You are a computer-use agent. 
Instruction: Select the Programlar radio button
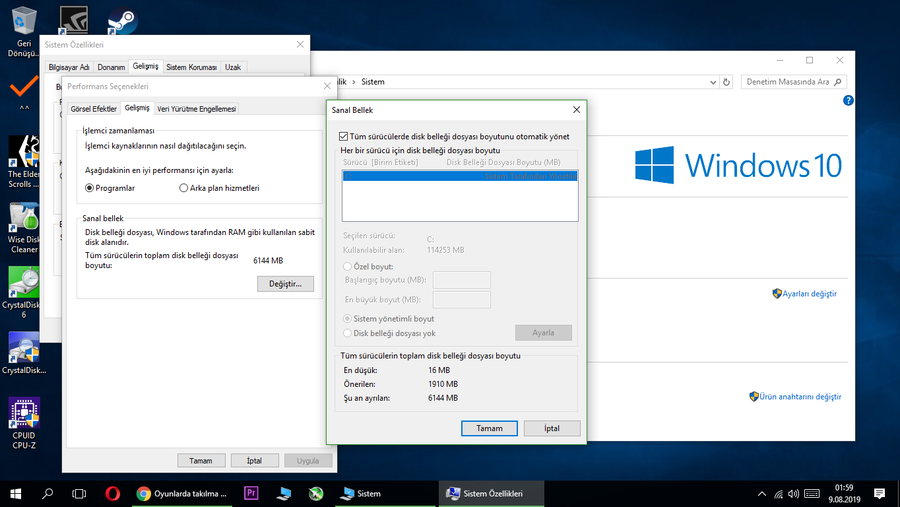(x=90, y=188)
